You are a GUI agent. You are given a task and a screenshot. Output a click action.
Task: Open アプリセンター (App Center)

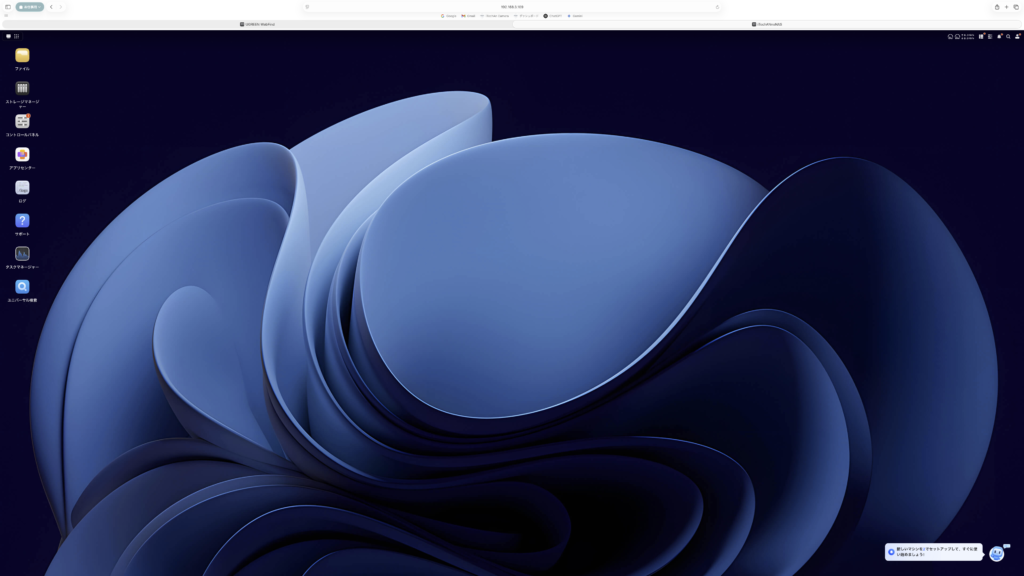22,155
